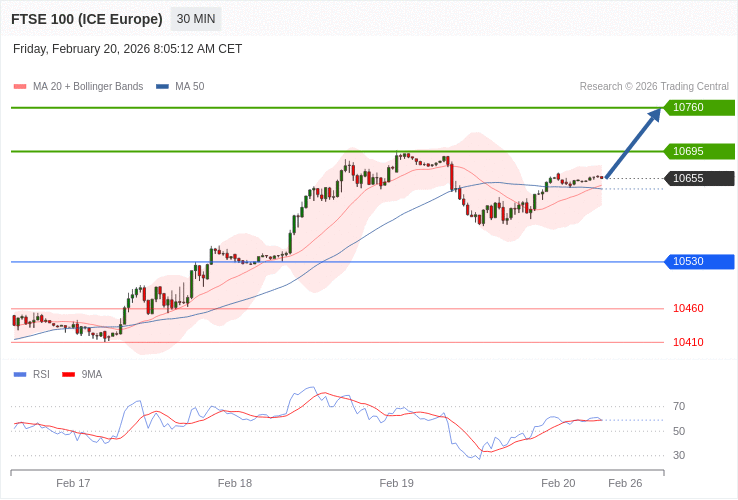Click the blue MA 50 legend swatch
Screen dimensions: 738x500
(x=162, y=87)
